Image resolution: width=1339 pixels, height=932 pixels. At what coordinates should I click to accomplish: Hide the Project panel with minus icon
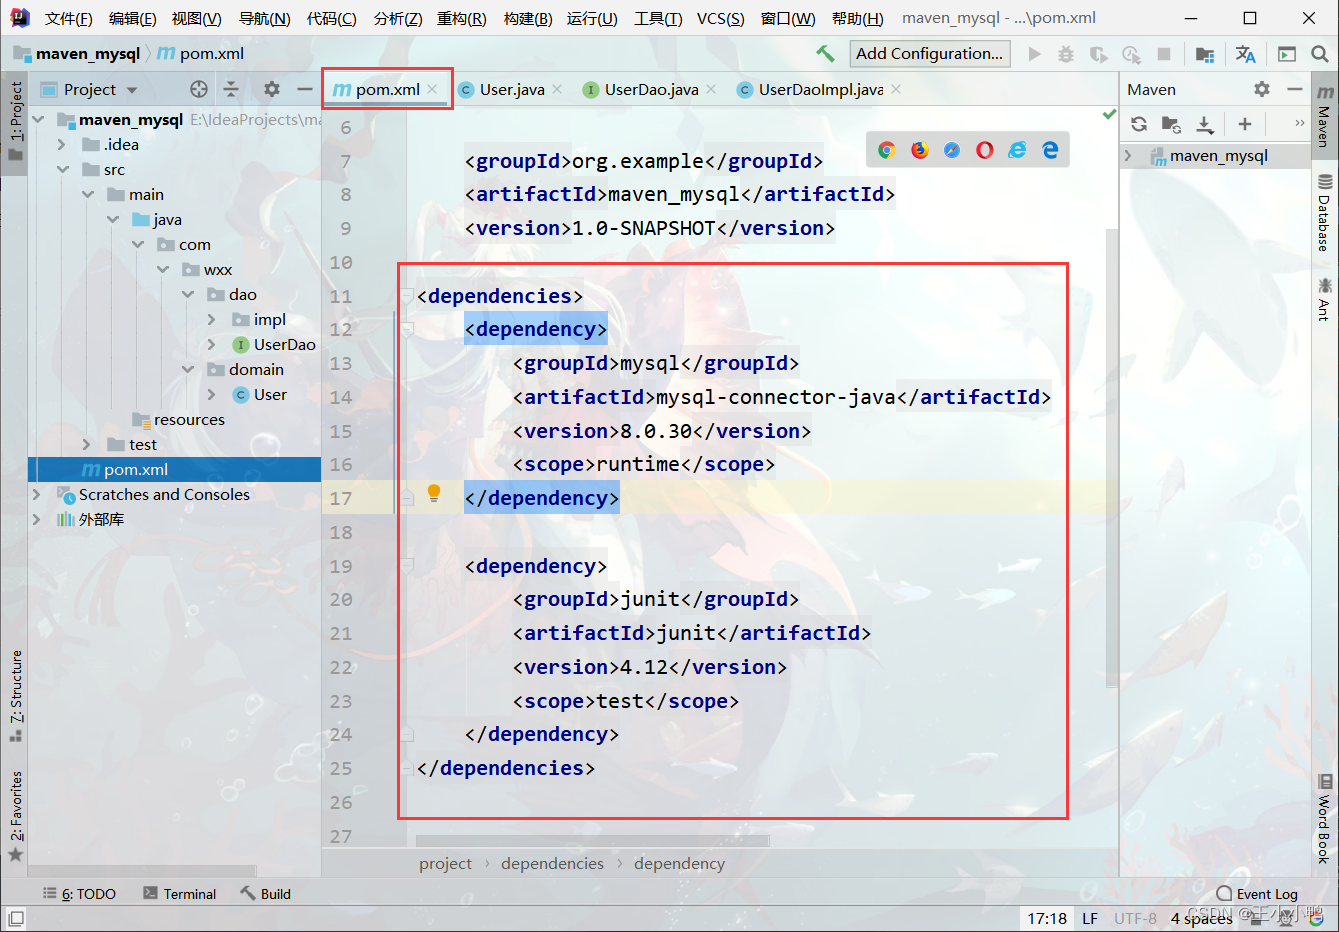pos(305,89)
